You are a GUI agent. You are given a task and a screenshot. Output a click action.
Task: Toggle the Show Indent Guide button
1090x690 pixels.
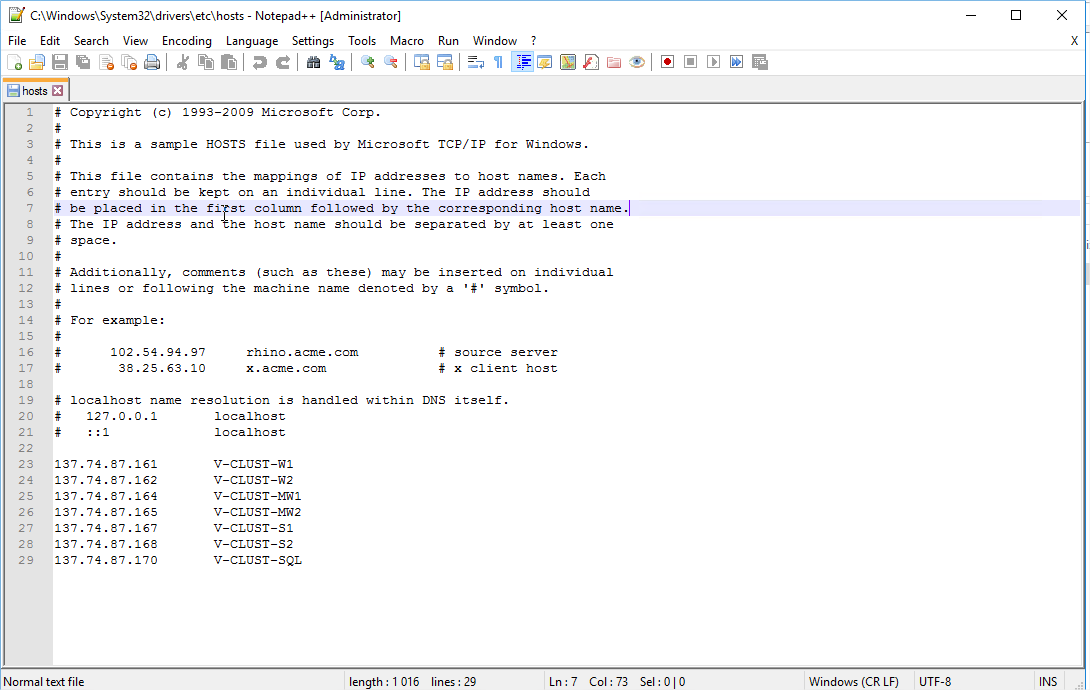[522, 62]
